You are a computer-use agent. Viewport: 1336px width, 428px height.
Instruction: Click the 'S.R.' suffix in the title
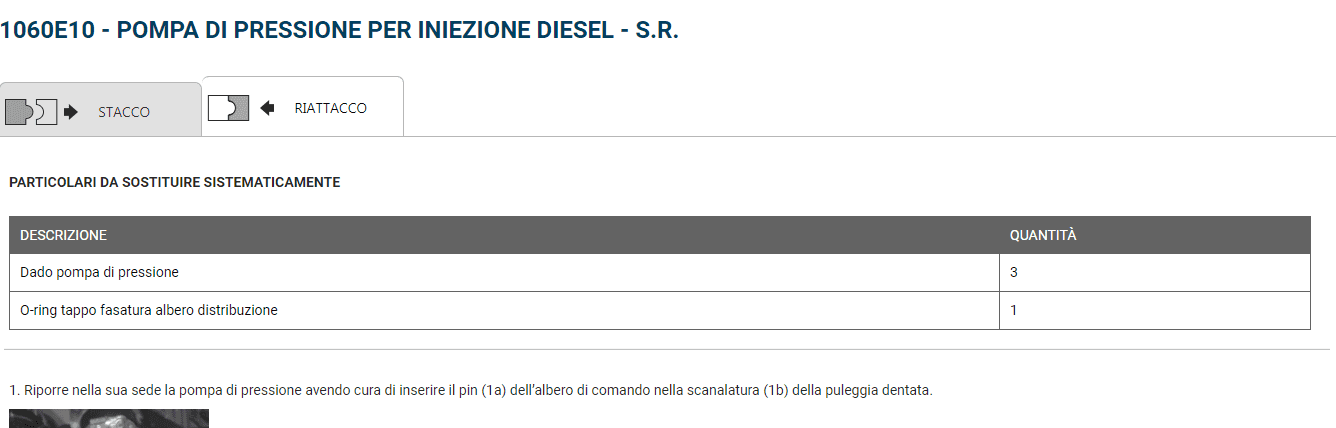[657, 30]
